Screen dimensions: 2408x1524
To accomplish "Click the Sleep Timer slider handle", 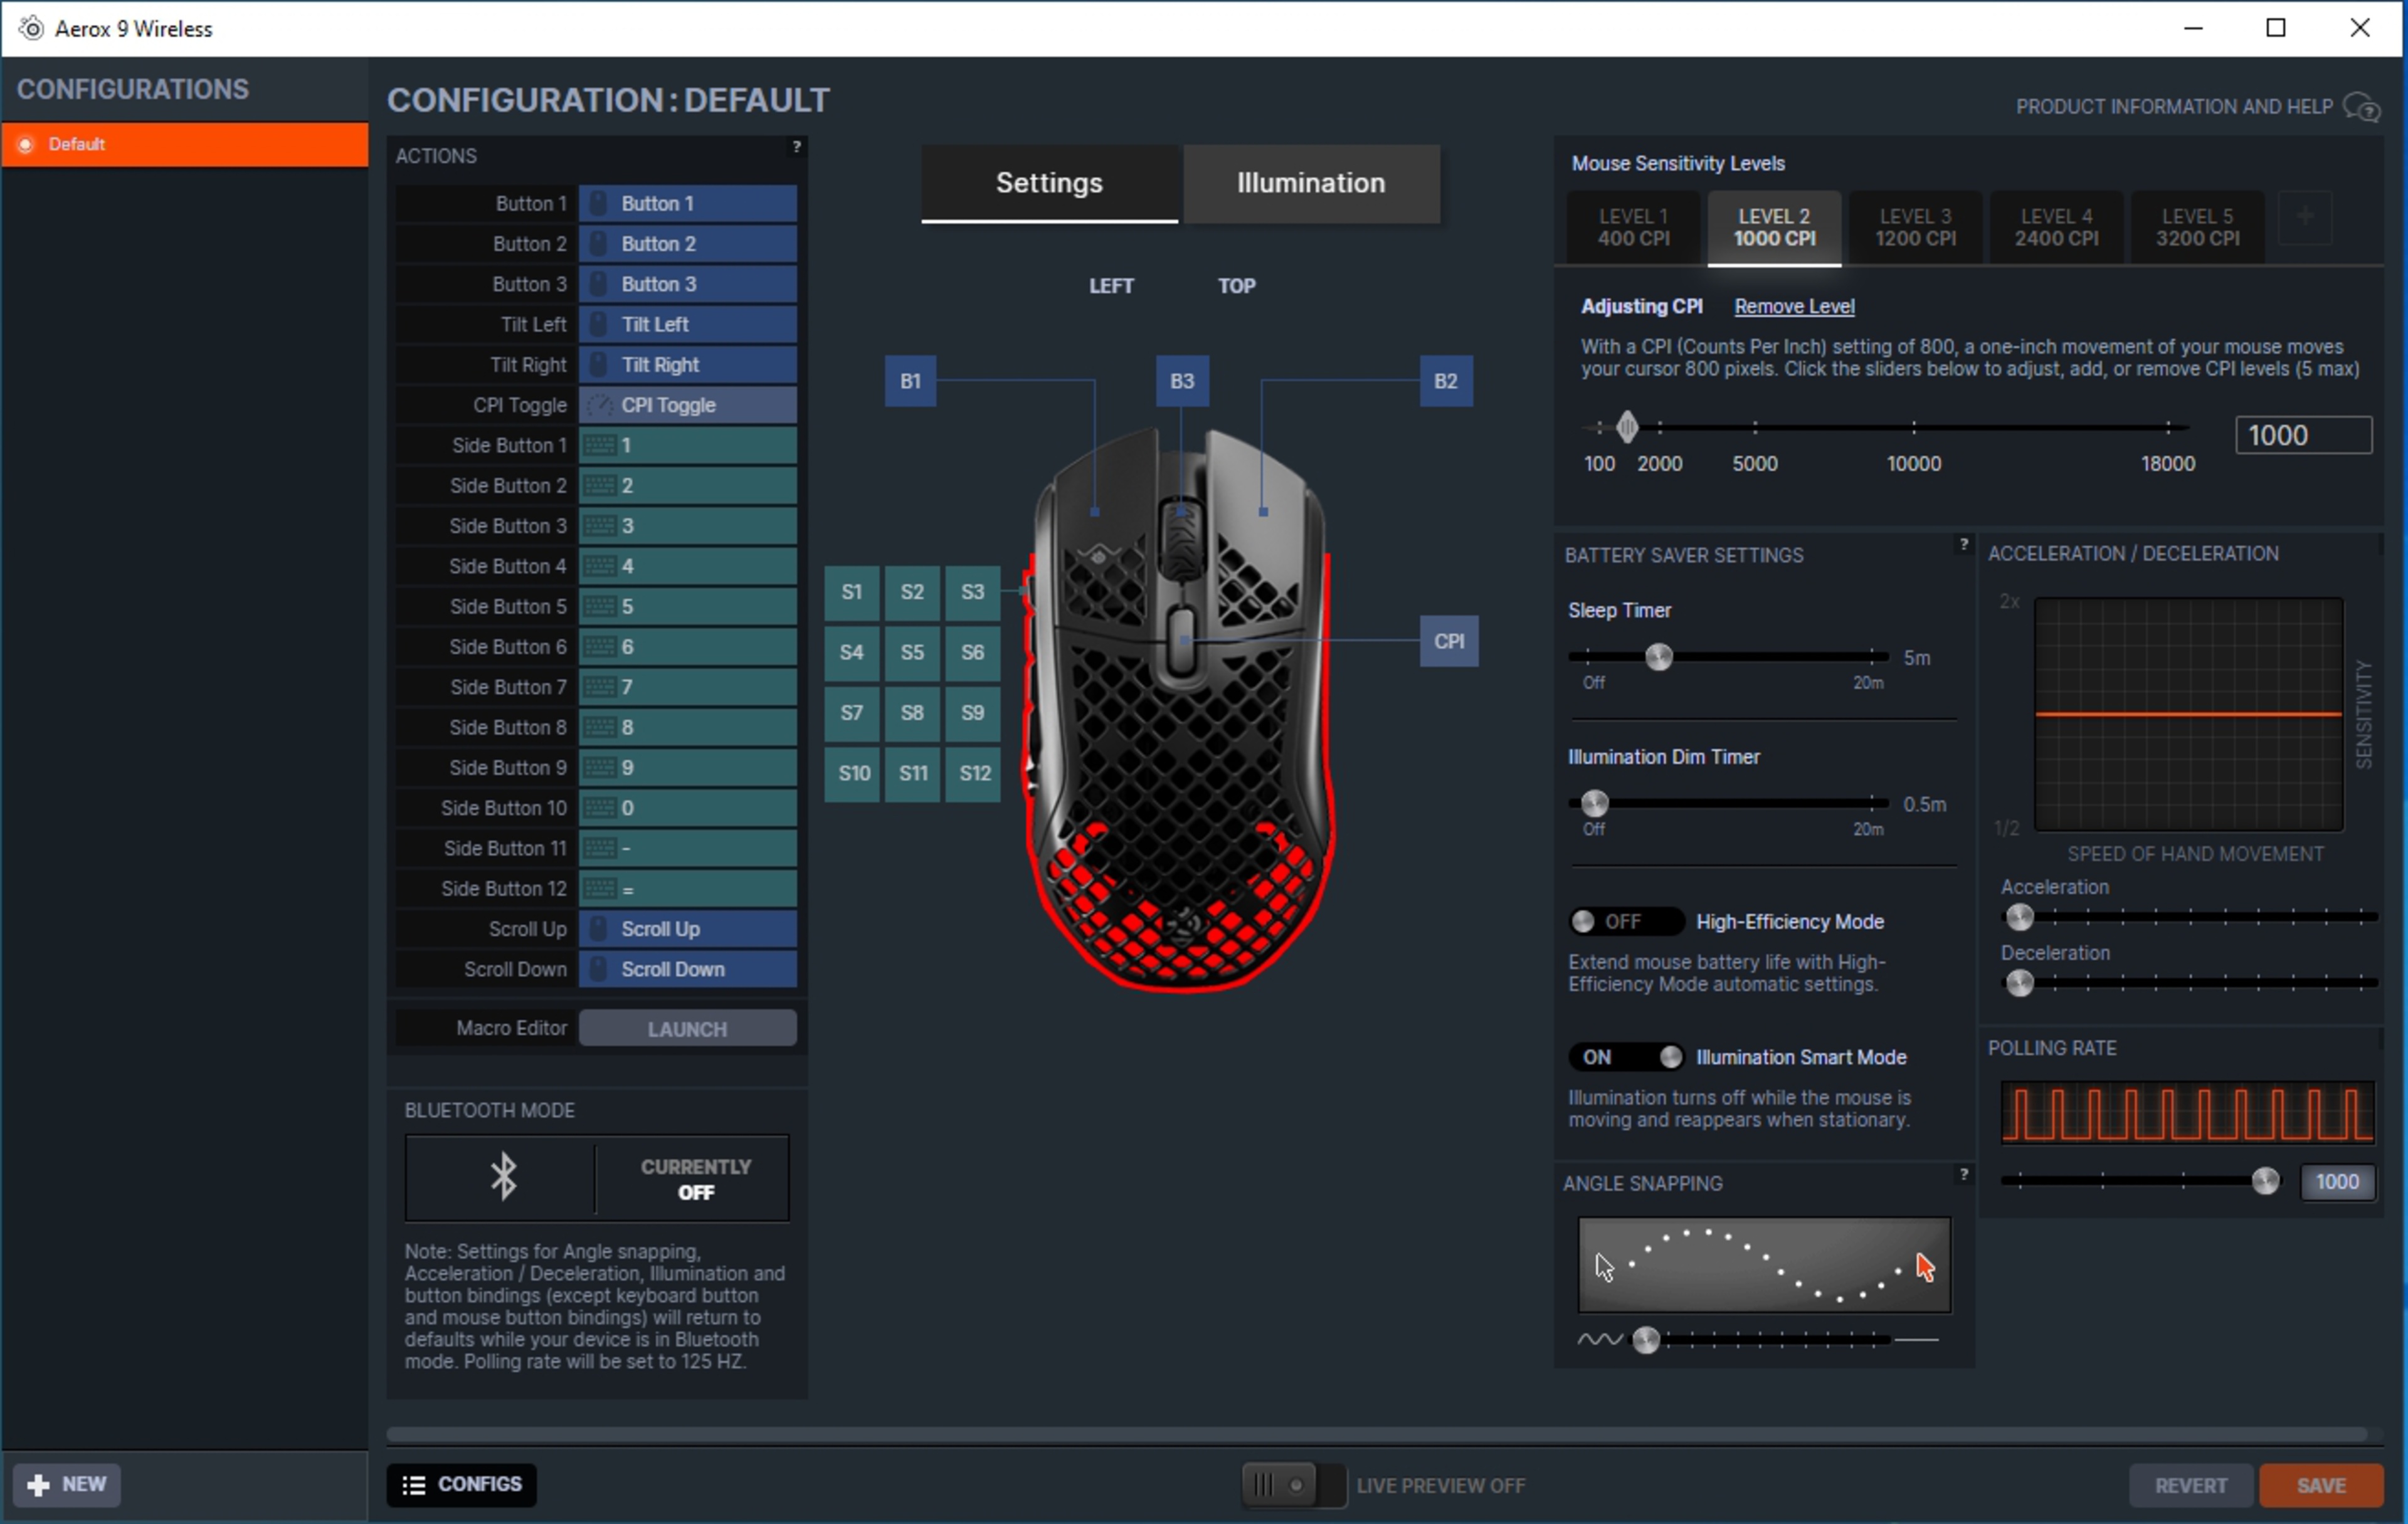I will [x=1658, y=657].
